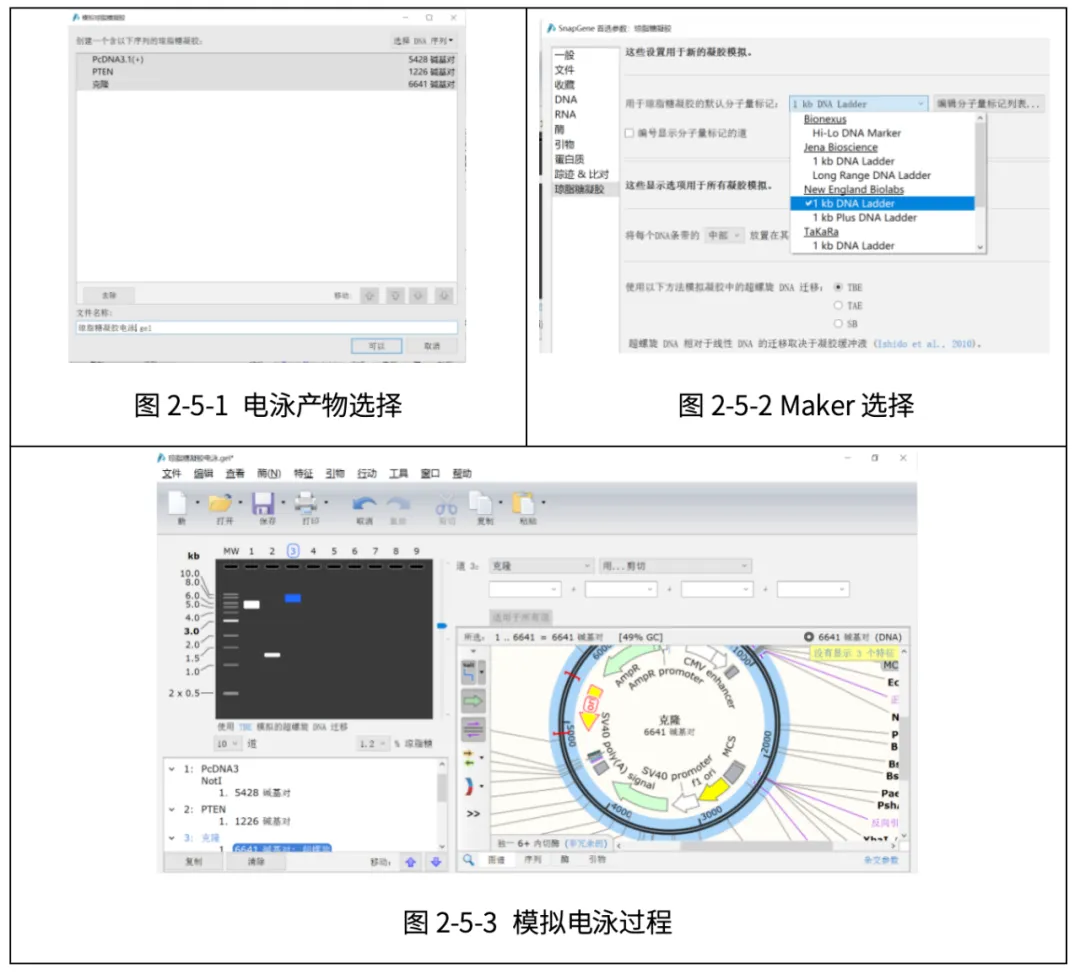Screen dimensions: 1080x980
Task: Open the 工具 (Tools) menu
Action: [398, 473]
